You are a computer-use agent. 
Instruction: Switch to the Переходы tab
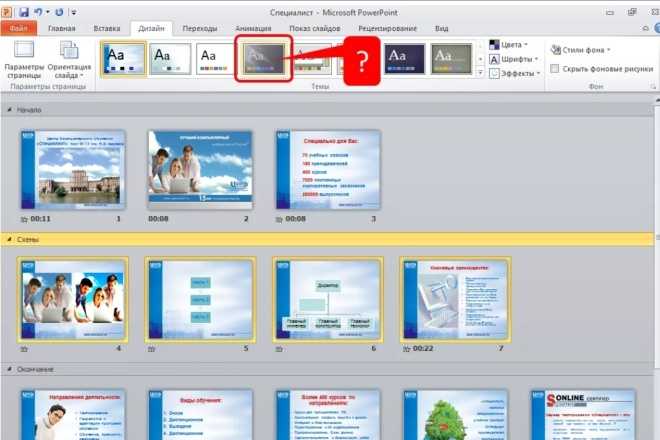pos(200,28)
